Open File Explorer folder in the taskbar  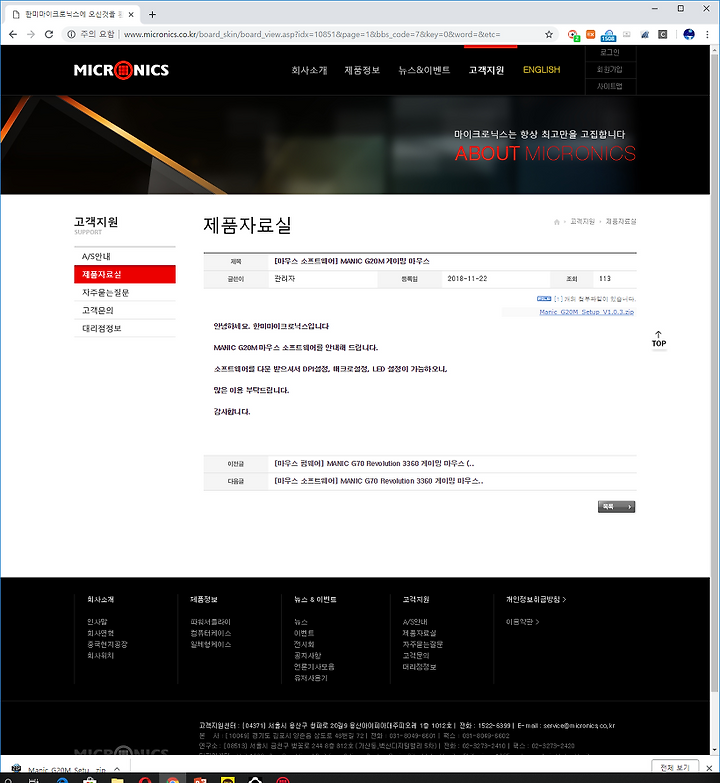point(117,780)
